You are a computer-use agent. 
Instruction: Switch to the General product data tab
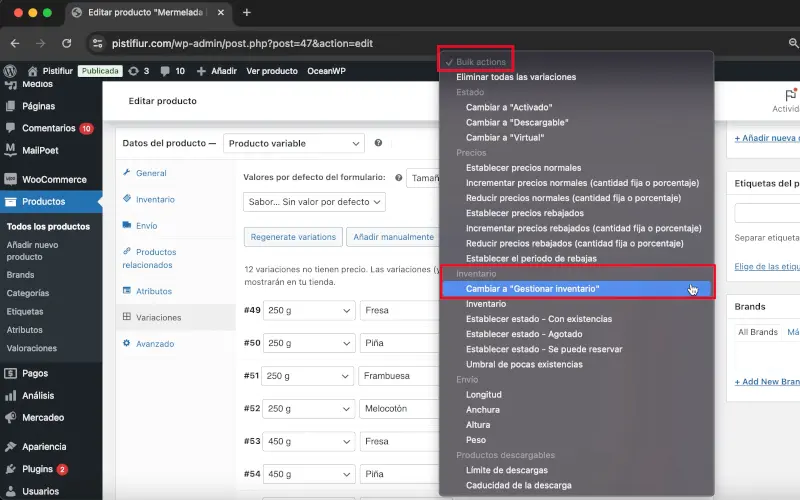(151, 173)
